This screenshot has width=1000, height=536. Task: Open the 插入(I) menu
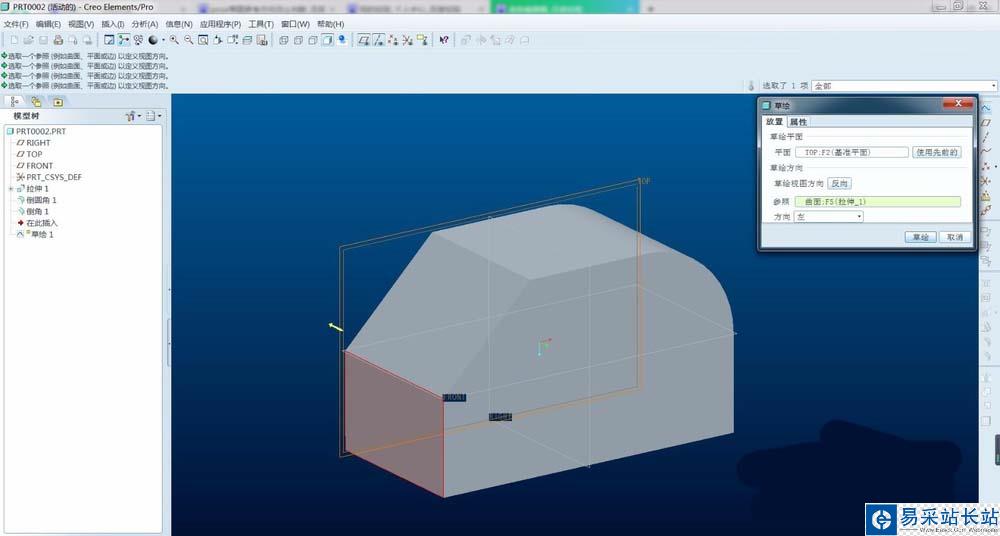coord(113,24)
